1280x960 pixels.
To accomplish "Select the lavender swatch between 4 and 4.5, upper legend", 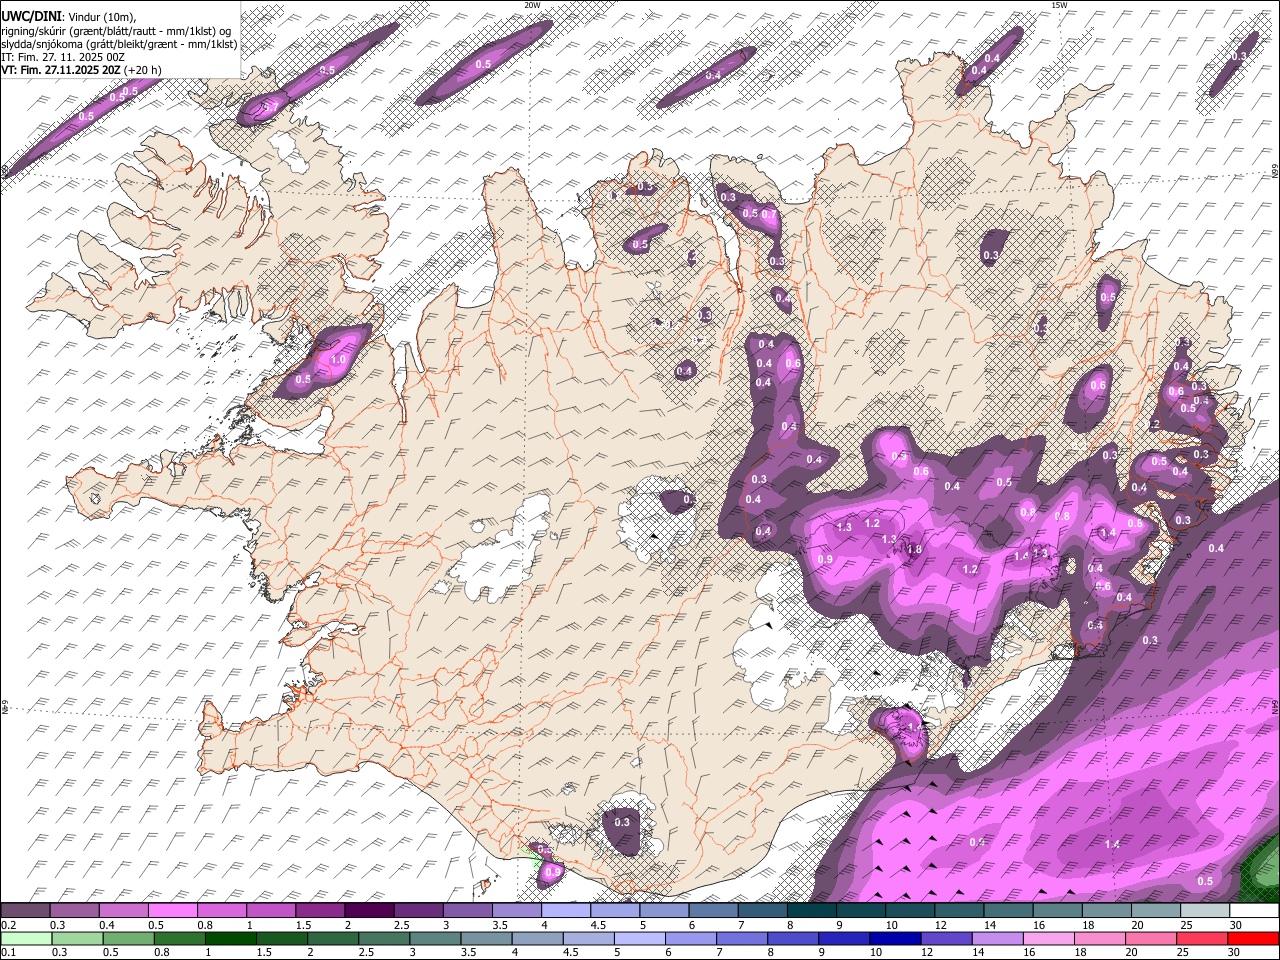I will (x=566, y=911).
